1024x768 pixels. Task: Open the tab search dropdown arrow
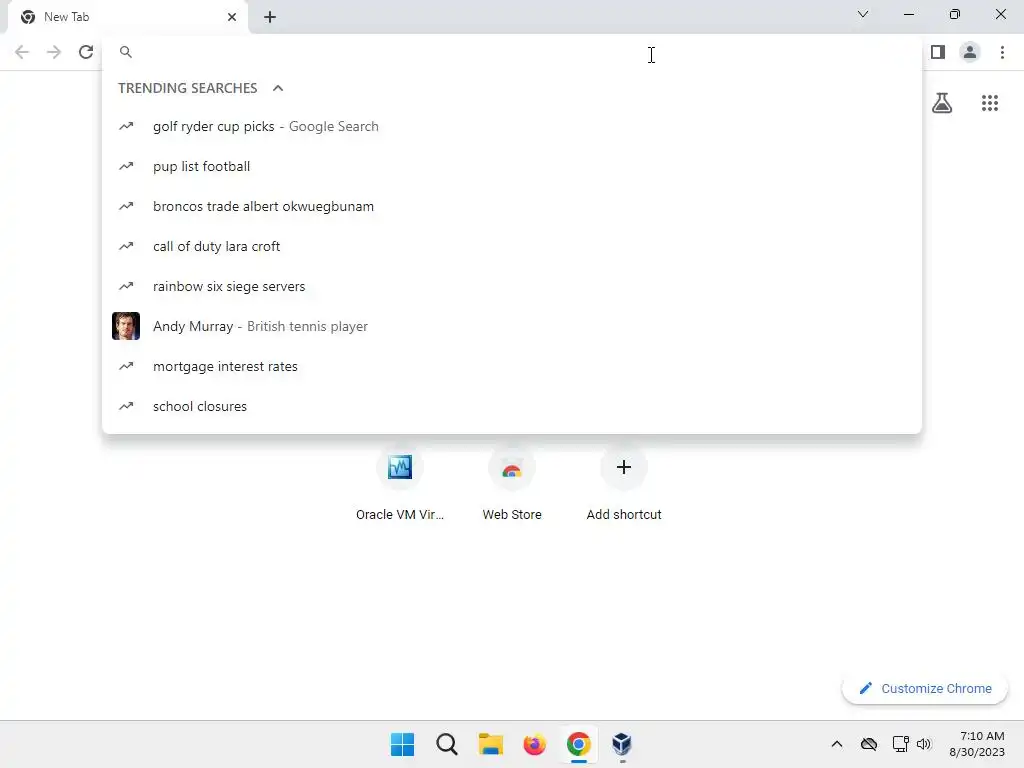[x=863, y=14]
